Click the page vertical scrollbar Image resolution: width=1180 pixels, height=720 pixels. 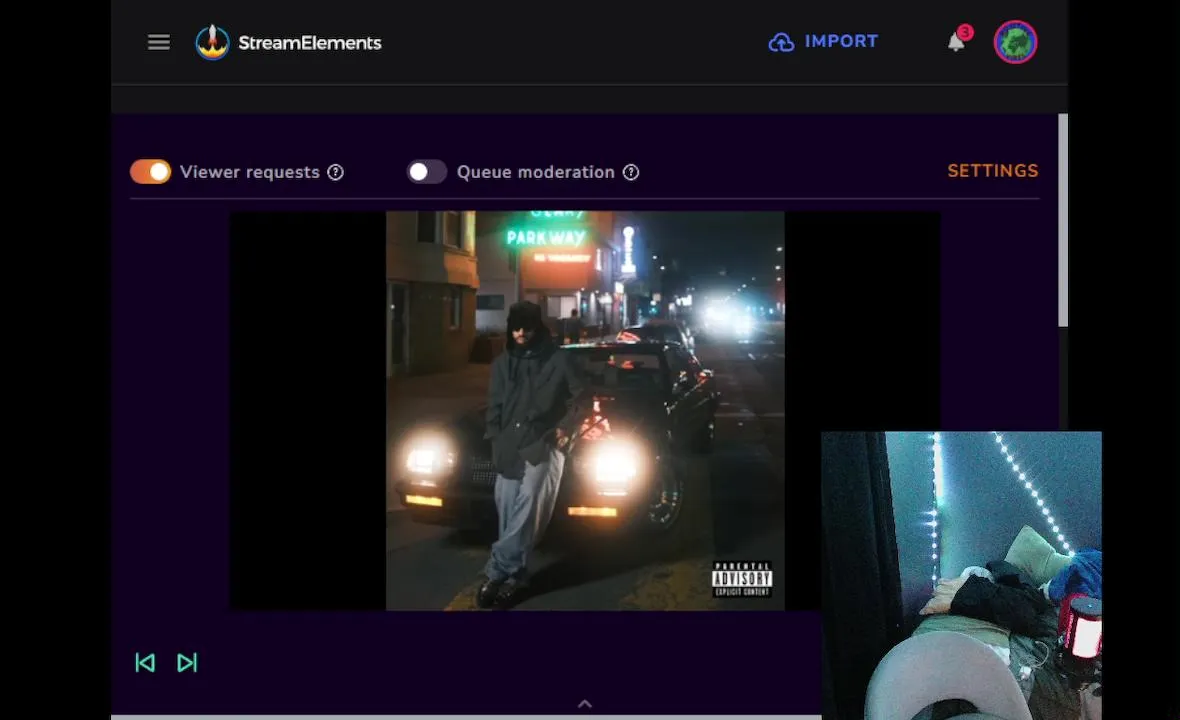point(1063,220)
